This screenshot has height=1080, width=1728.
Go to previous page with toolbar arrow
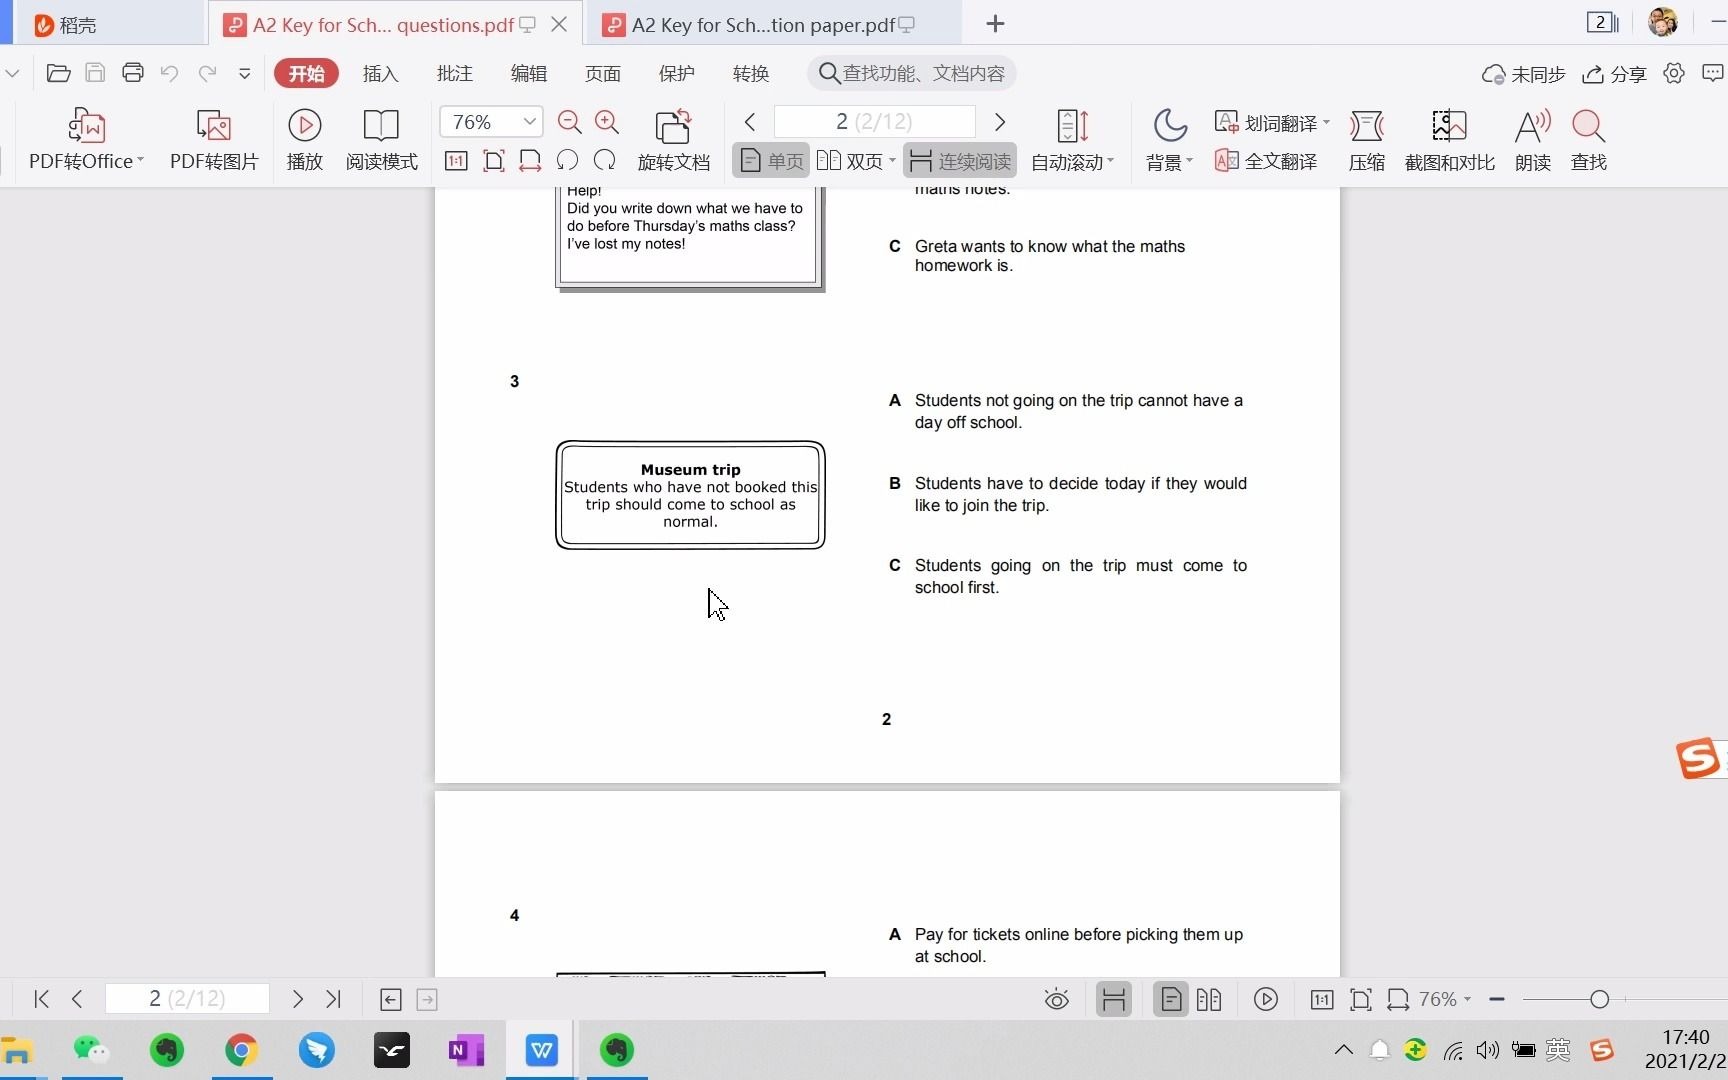(750, 122)
